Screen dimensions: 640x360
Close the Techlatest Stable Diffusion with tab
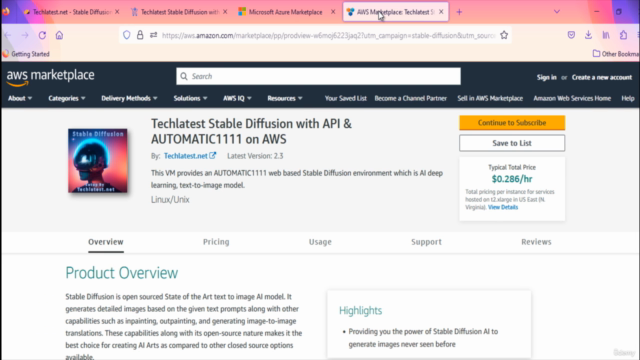pos(225,12)
